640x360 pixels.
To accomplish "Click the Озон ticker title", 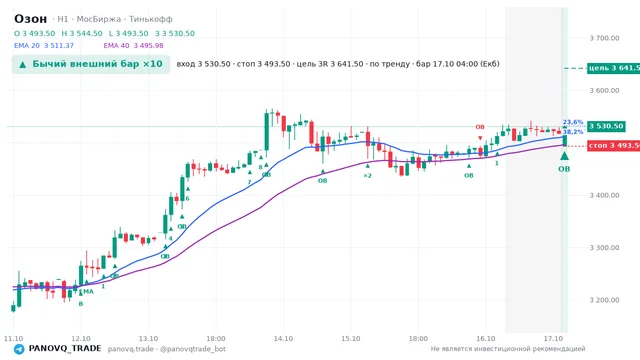I will coord(31,19).
